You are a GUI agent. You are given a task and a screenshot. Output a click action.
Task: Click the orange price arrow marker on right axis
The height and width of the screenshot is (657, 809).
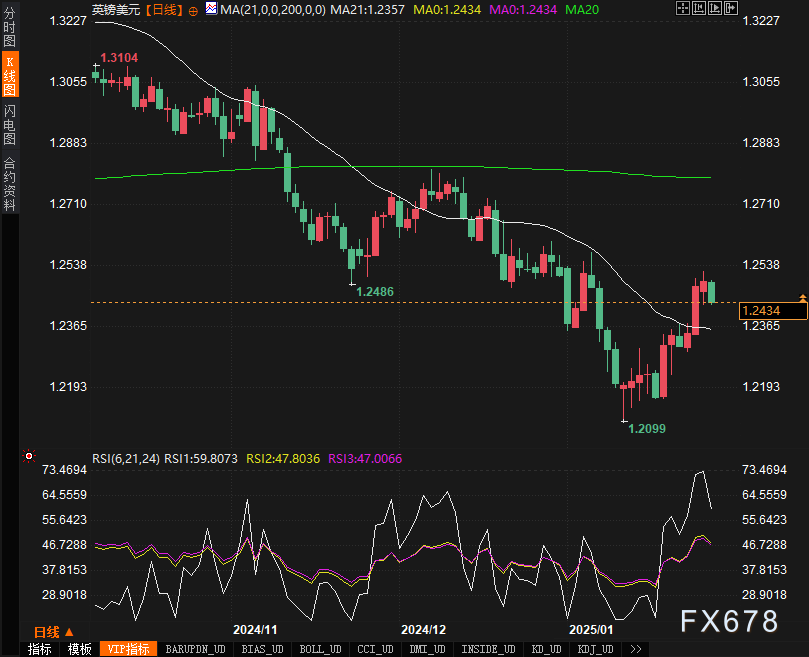pos(802,298)
